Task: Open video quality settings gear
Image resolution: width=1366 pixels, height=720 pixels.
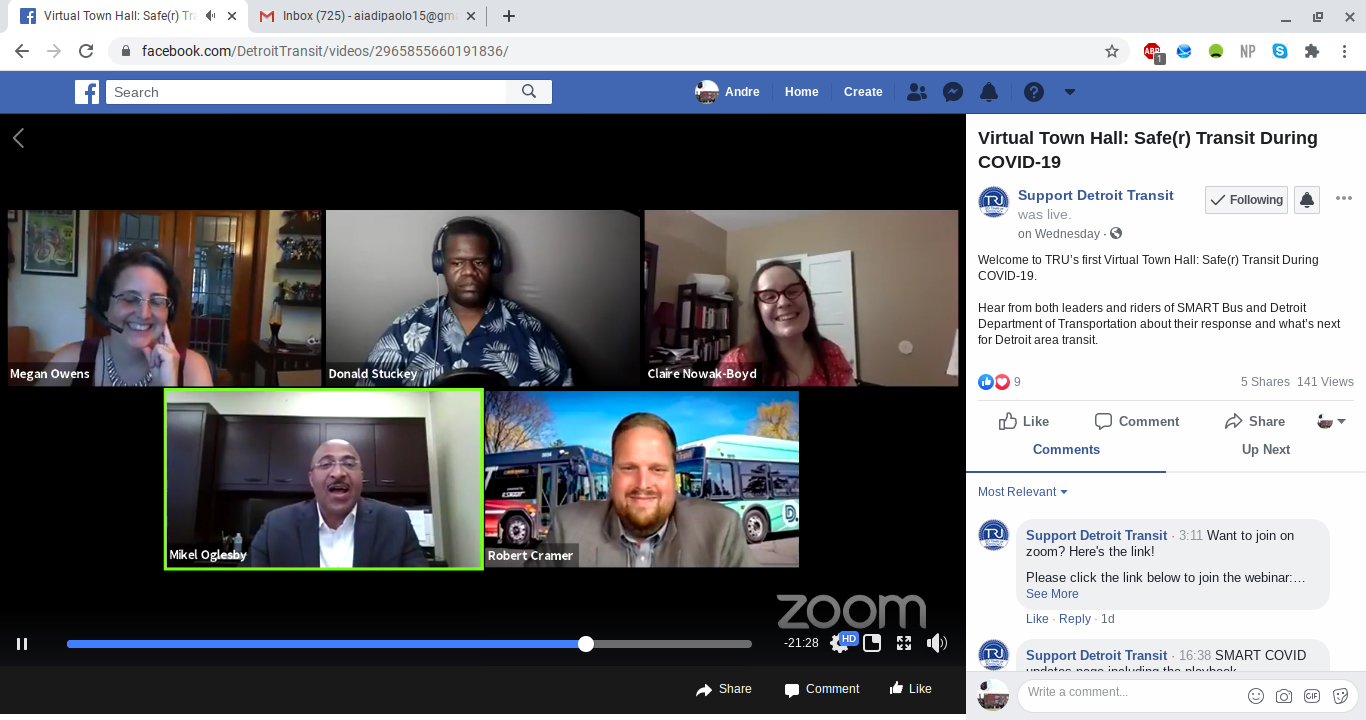Action: pyautogui.click(x=839, y=644)
